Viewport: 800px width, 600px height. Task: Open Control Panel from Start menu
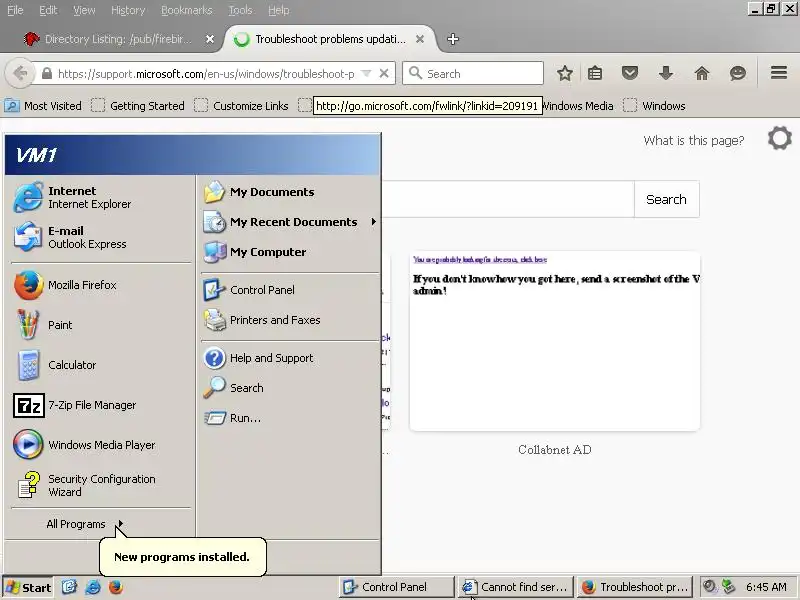click(x=290, y=290)
